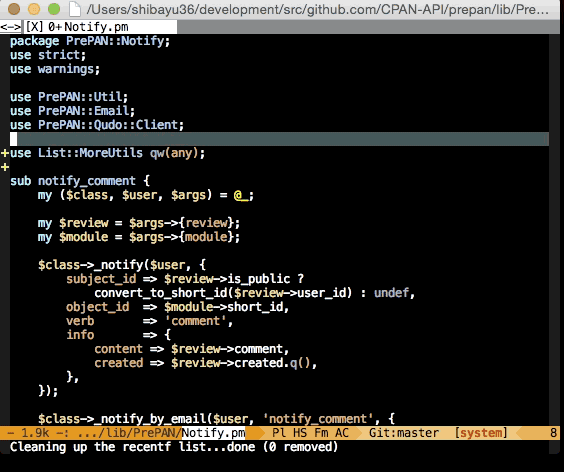Click the 'comment' string literal
The image size is (564, 472).
click(x=195, y=321)
